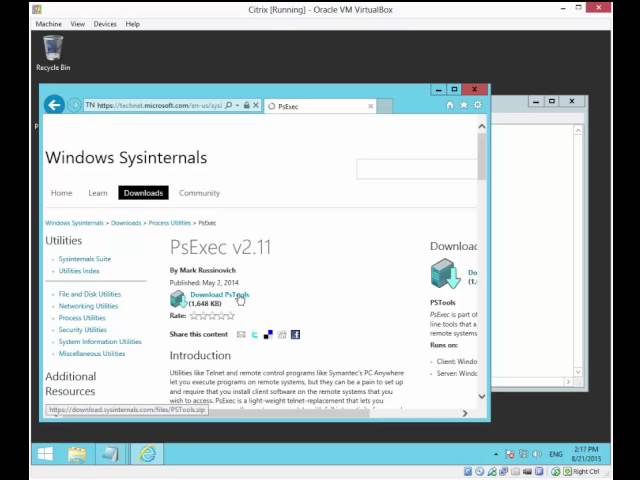Click the Process Utilities breadcrumb link
Image resolution: width=640 pixels, height=480 pixels.
coord(169,223)
